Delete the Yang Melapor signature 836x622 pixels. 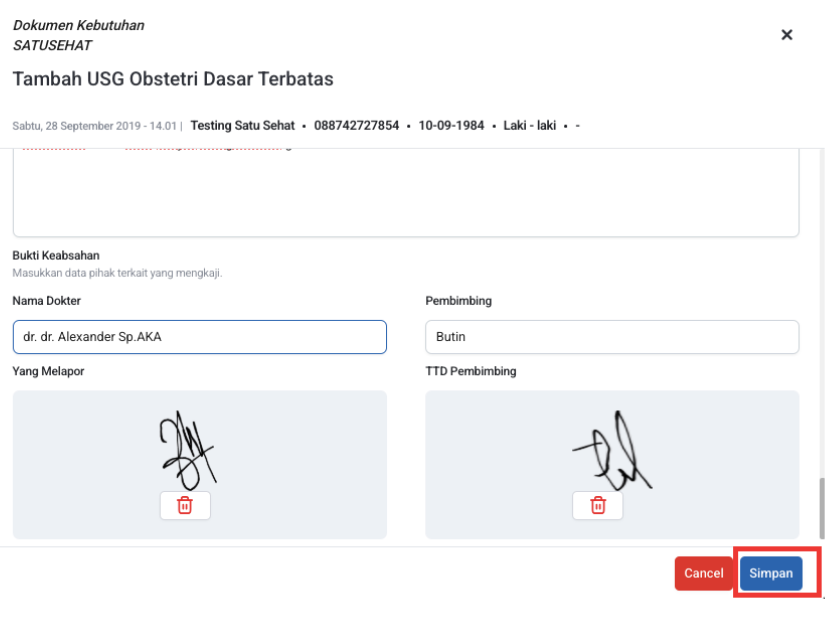click(x=185, y=505)
